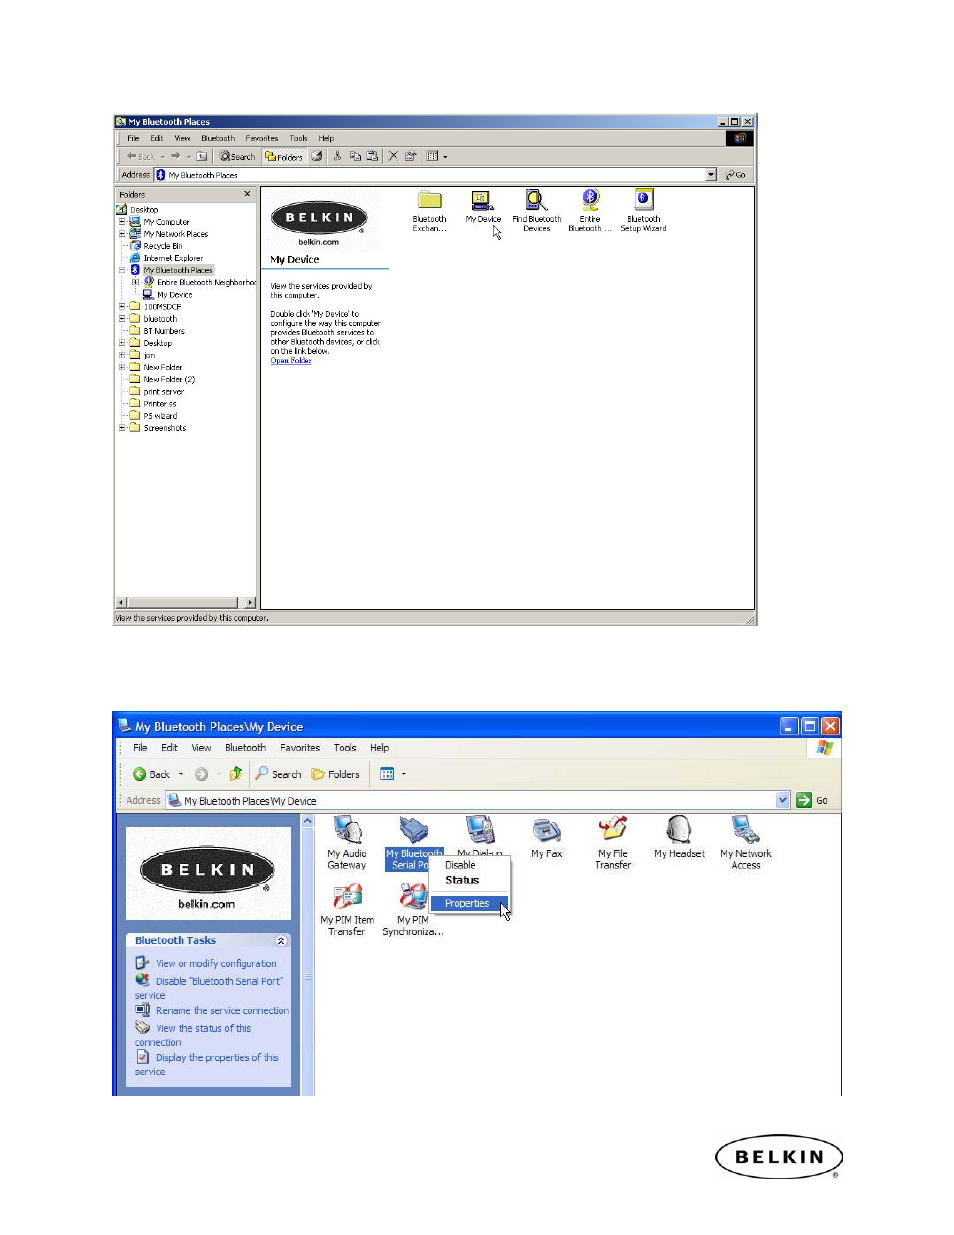Click the History icon in top toolbar

(x=317, y=156)
